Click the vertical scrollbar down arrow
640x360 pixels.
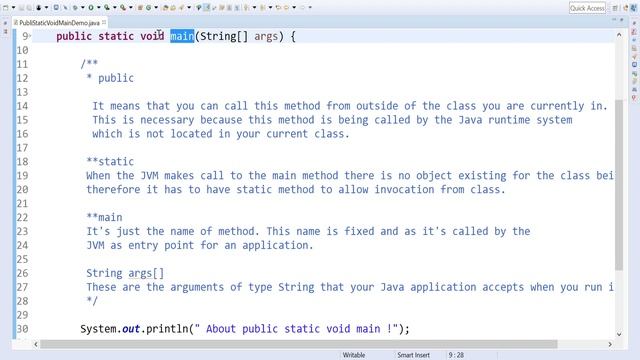pos(619,334)
